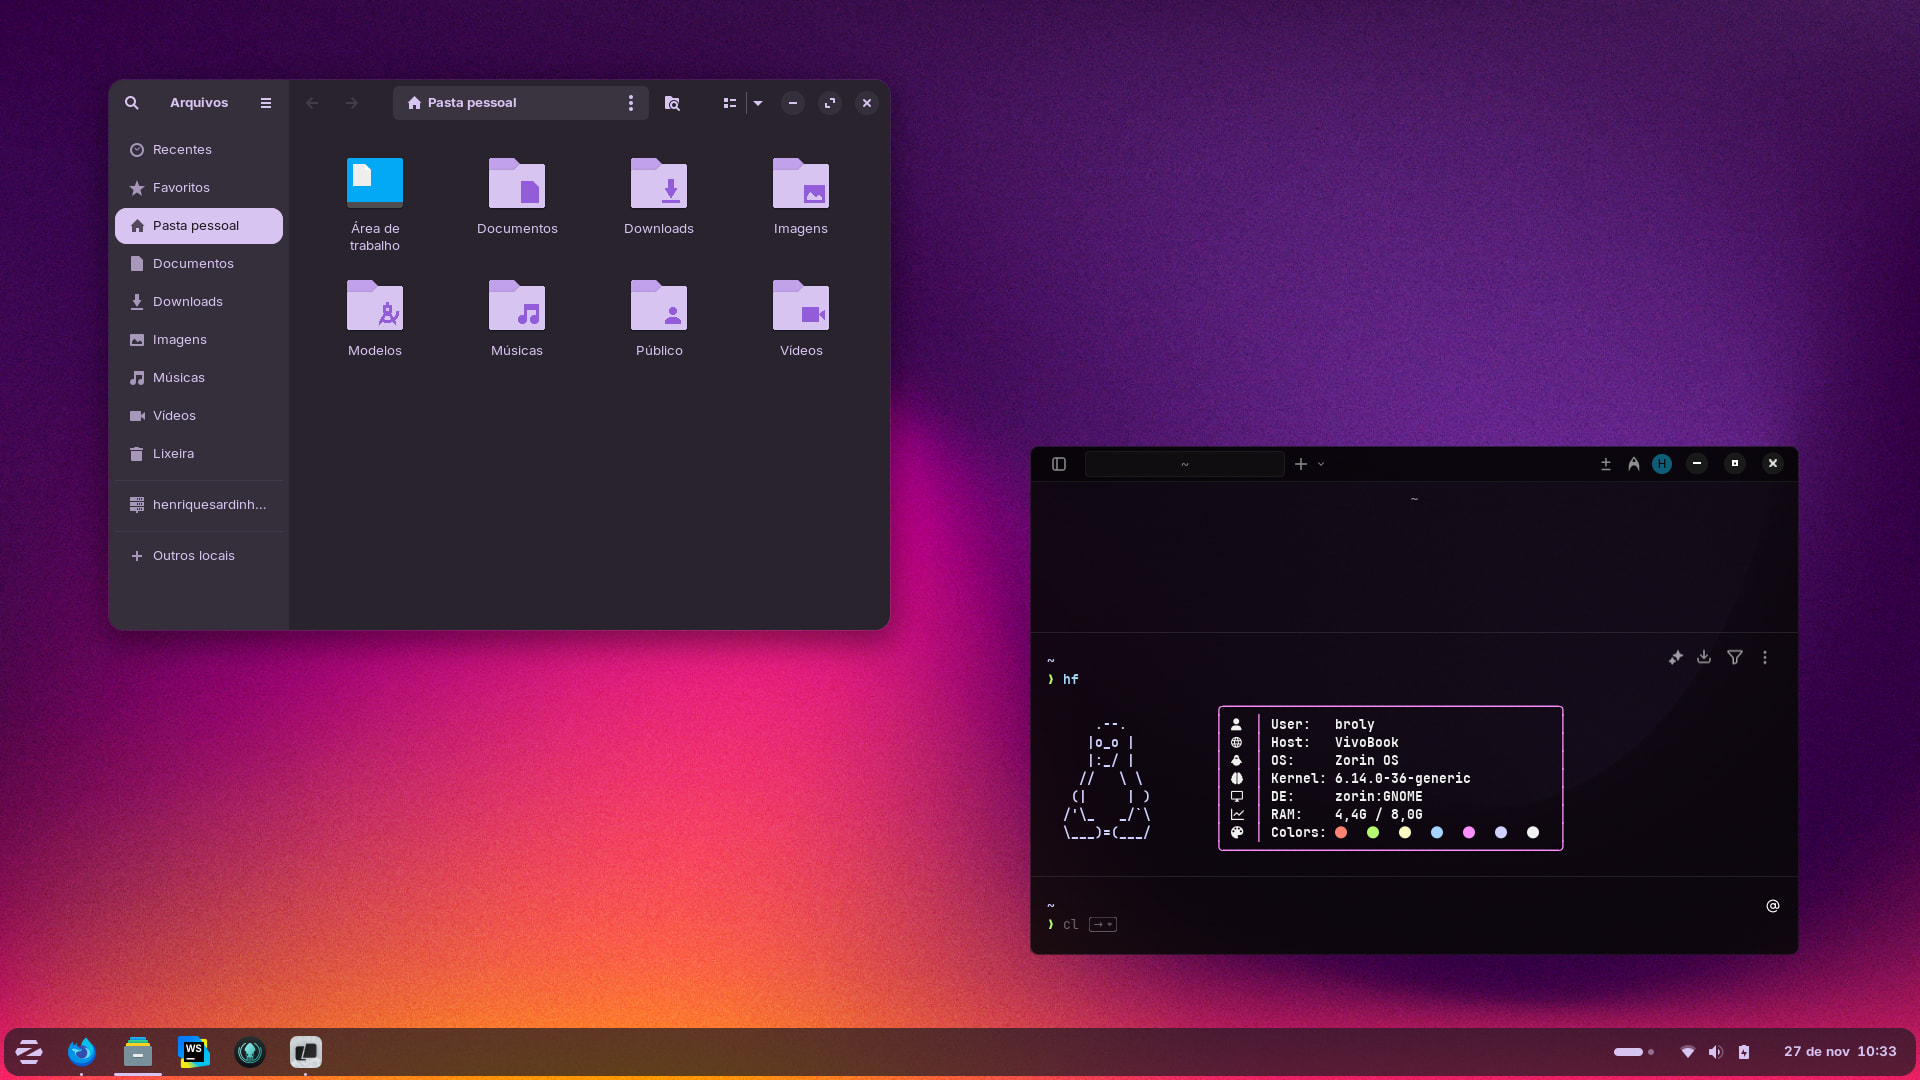Click the @ mention icon near the prompt
1920x1080 pixels.
(x=1772, y=906)
